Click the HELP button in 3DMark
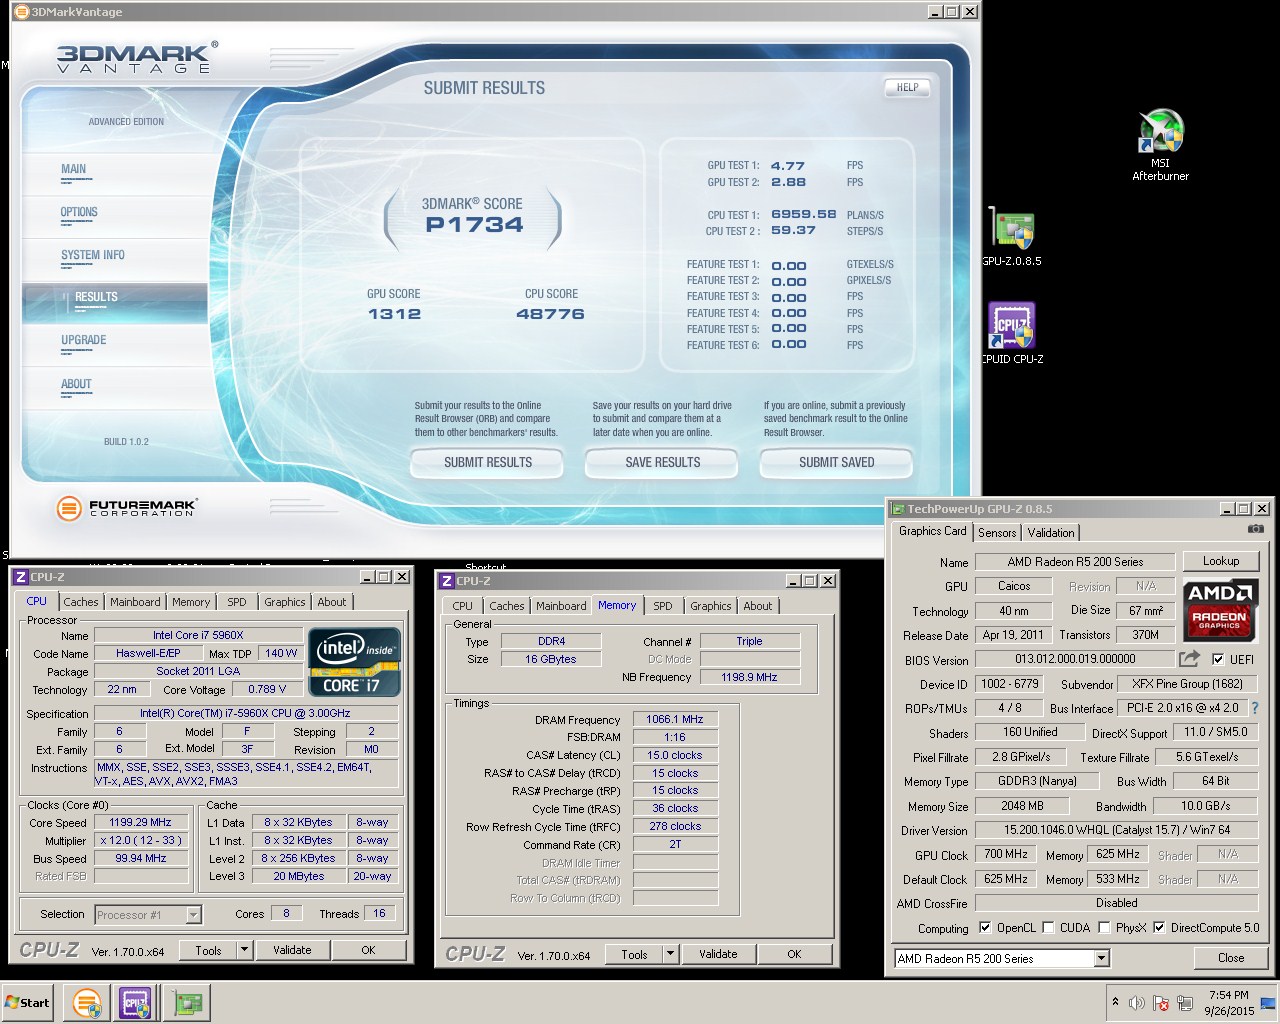 click(907, 88)
